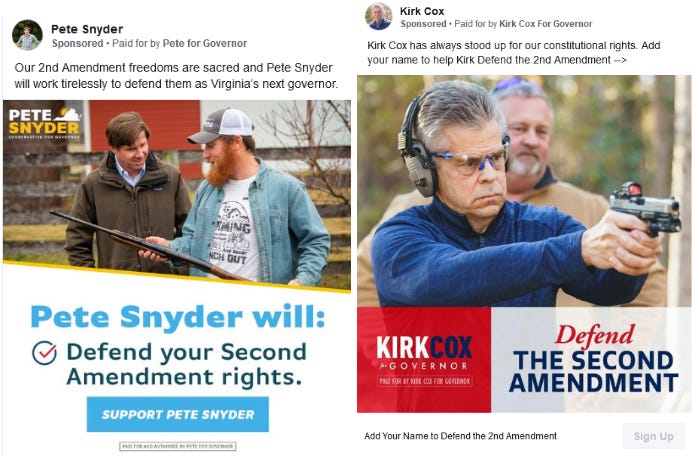Click the Pete Snyder will headline text

[177, 316]
